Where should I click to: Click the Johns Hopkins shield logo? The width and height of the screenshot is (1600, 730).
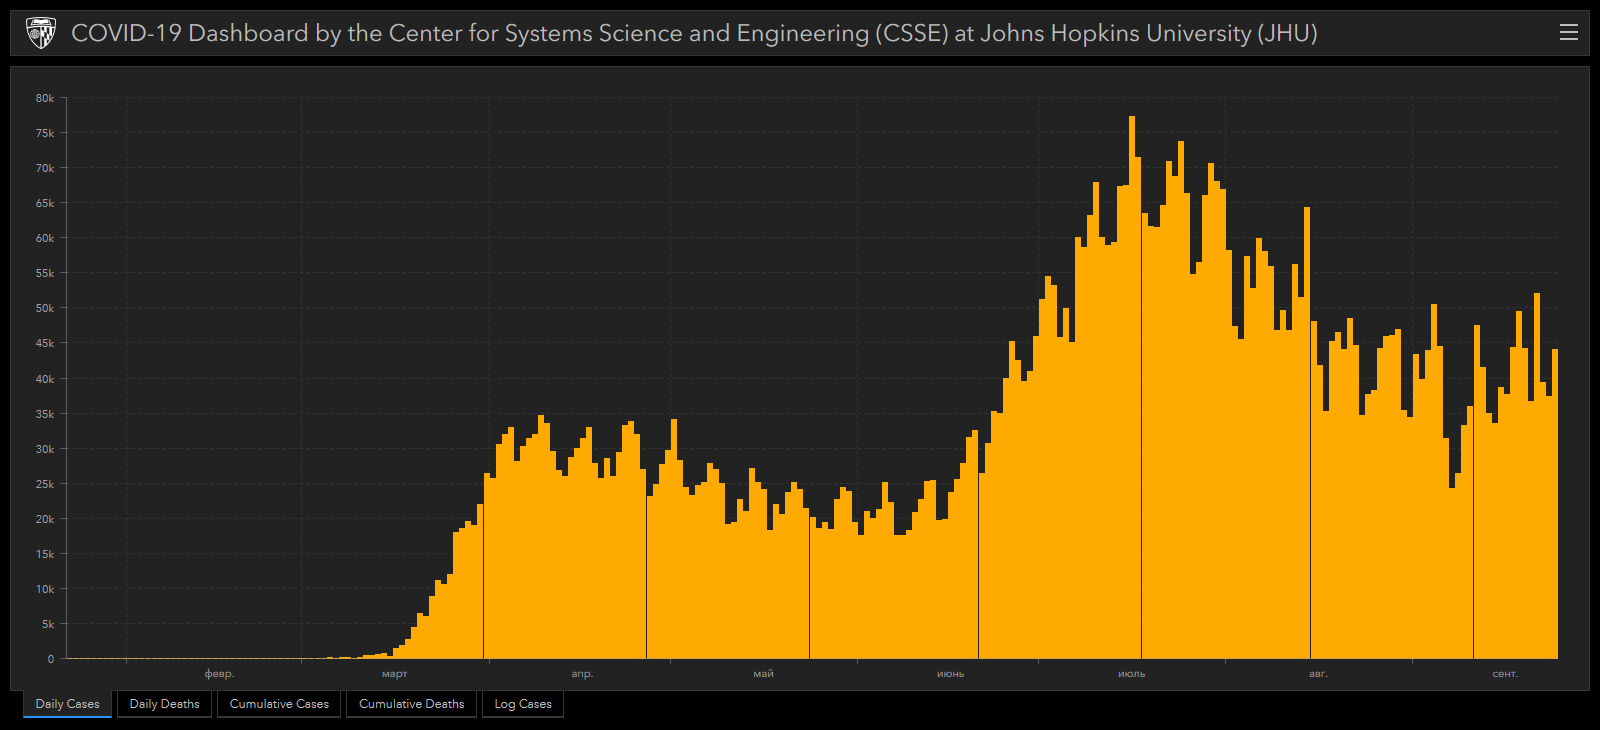click(41, 33)
